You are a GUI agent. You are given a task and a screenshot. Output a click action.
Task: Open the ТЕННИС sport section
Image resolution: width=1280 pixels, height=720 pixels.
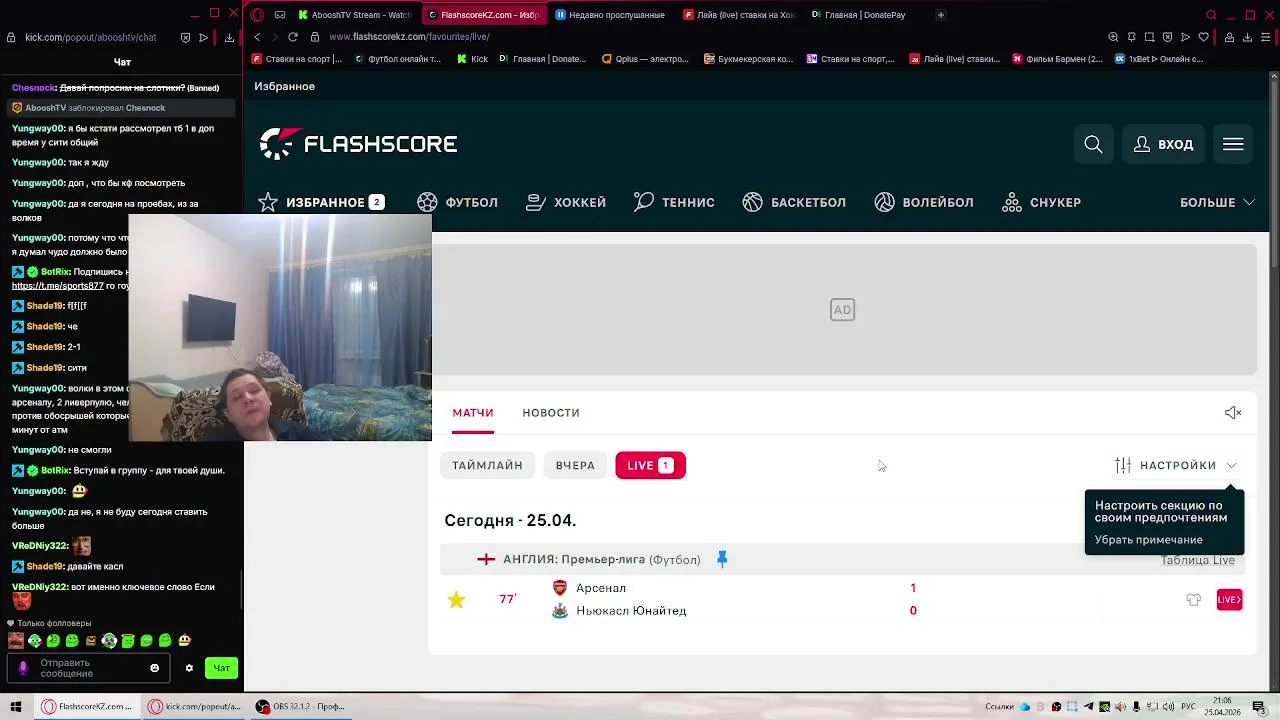click(x=674, y=202)
